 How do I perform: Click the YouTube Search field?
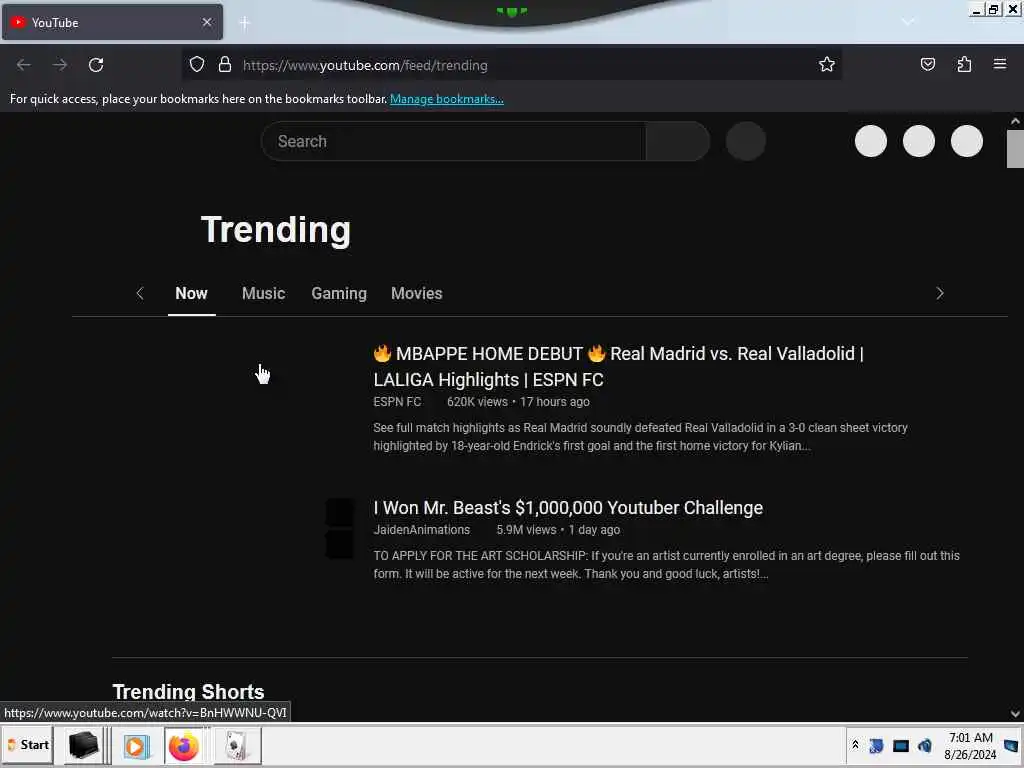tap(453, 141)
